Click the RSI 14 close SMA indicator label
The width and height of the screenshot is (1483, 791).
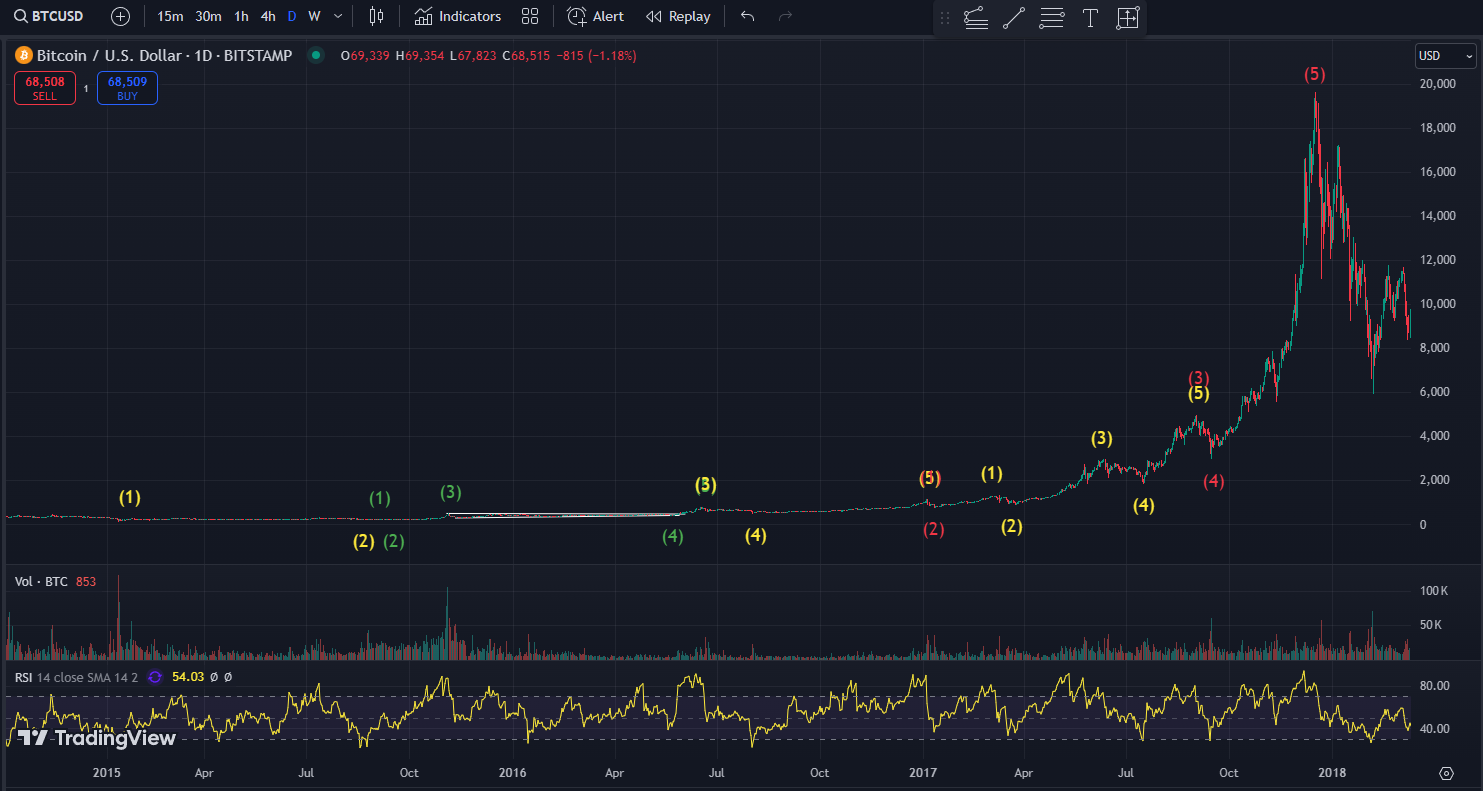[78, 677]
